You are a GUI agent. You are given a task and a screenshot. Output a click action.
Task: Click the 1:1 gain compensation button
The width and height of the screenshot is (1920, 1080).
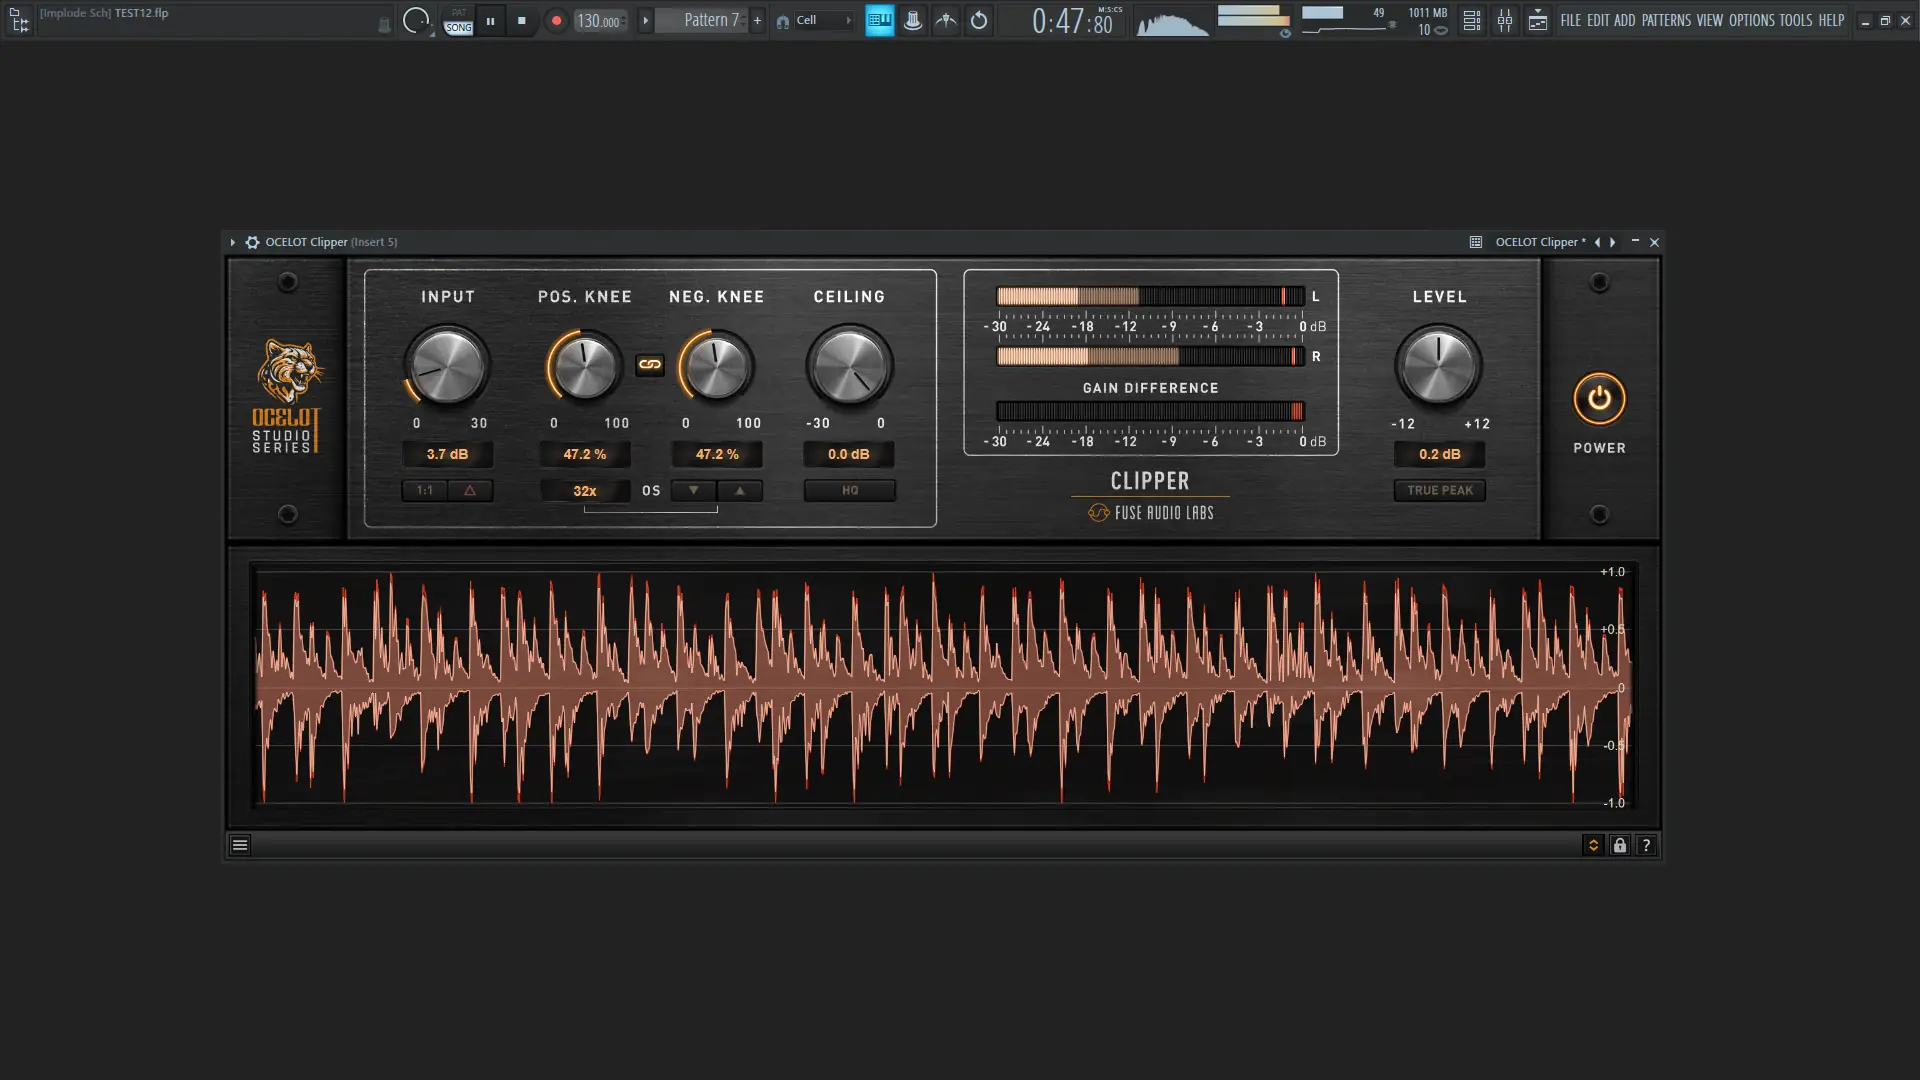point(425,490)
